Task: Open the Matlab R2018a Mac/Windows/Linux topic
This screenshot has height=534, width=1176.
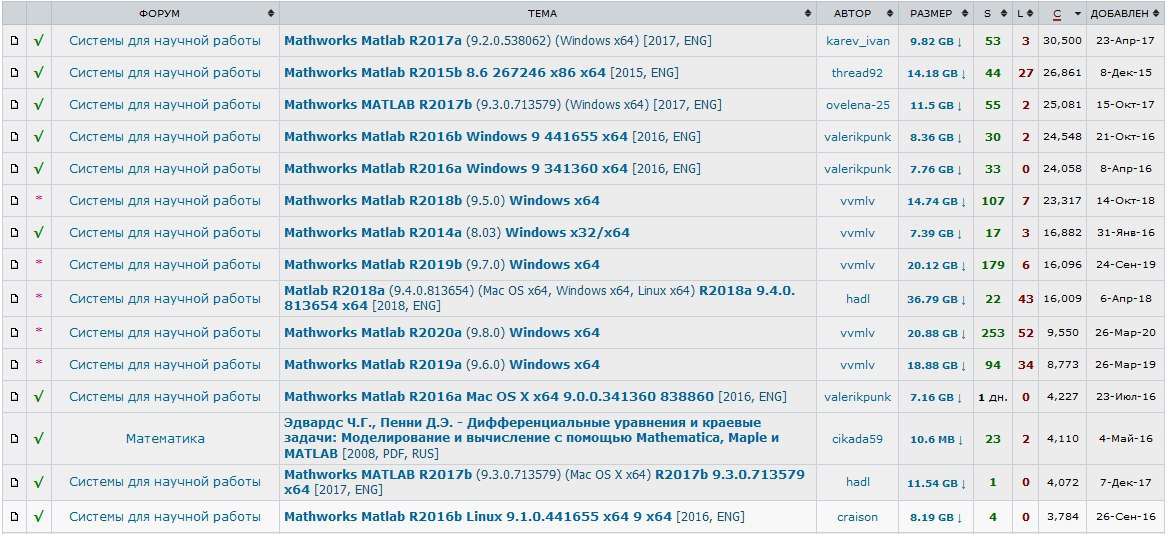Action: pyautogui.click(x=539, y=298)
